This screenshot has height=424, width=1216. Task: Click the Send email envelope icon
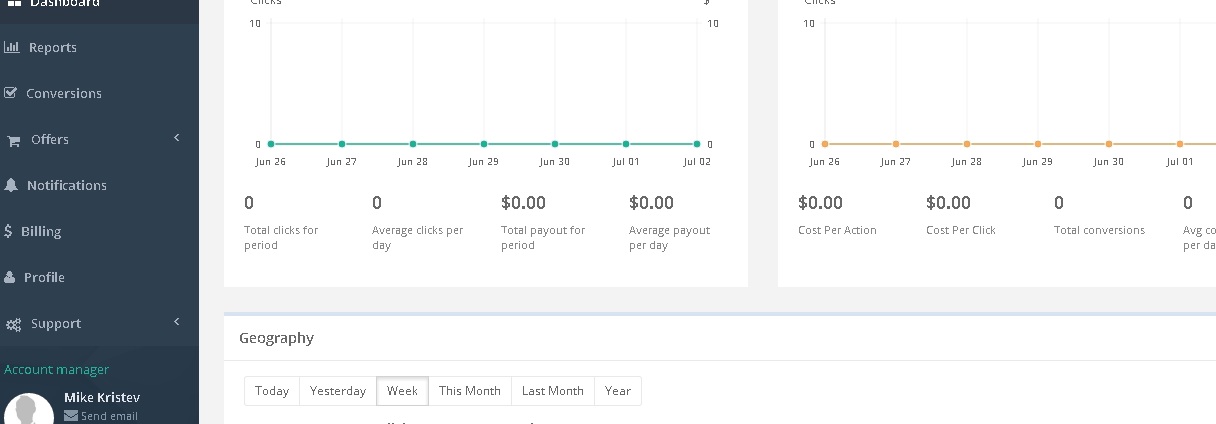[x=71, y=416]
